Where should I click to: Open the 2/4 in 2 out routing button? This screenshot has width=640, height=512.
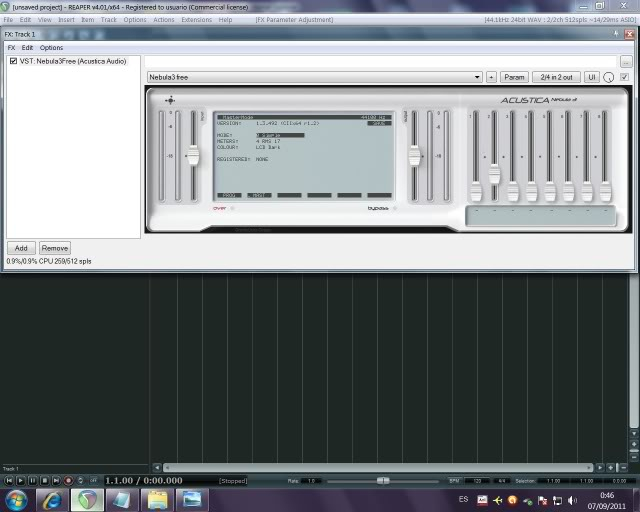[556, 77]
